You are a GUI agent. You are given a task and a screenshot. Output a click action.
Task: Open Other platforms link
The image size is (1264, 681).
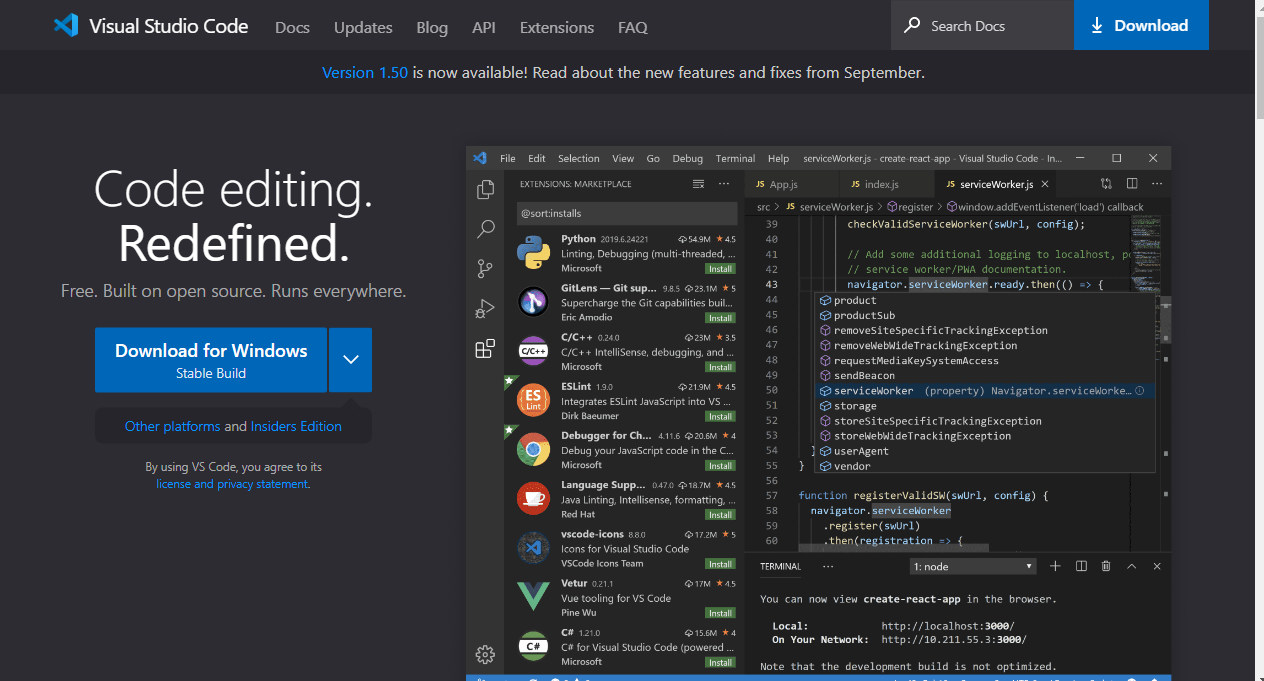(x=172, y=426)
